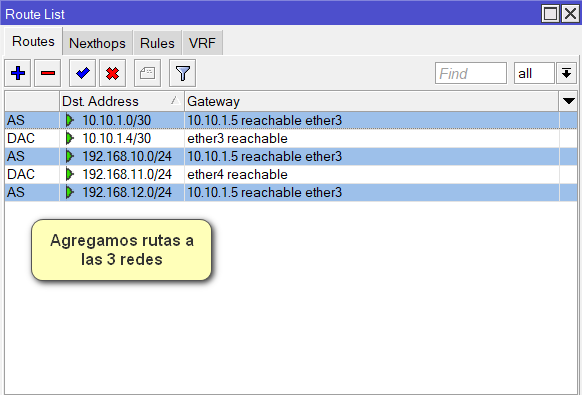Click the DAC flag of 10.10.1.4/30
Screen dimensions: 582x395
point(21,138)
